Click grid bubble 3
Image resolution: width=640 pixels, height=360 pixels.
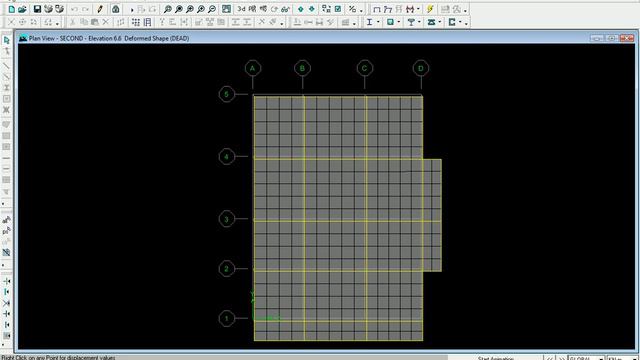(x=227, y=219)
